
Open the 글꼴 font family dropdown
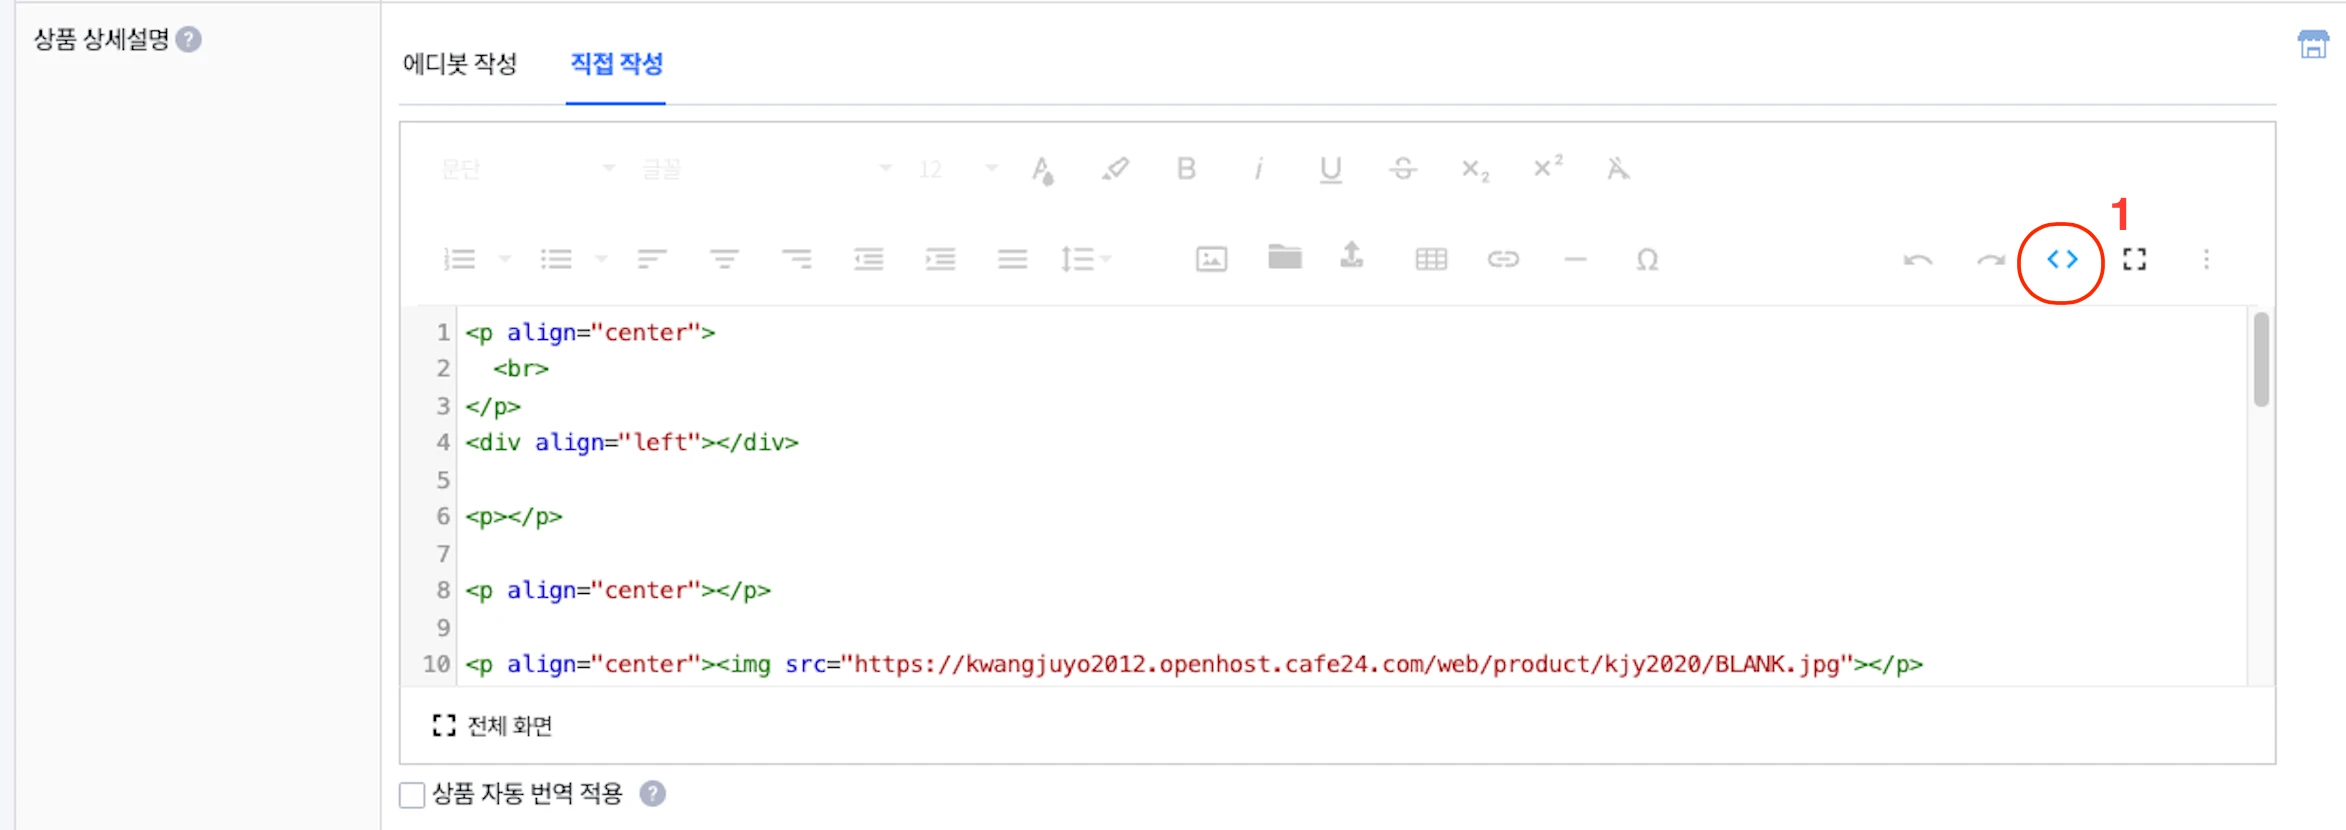pyautogui.click(x=766, y=169)
